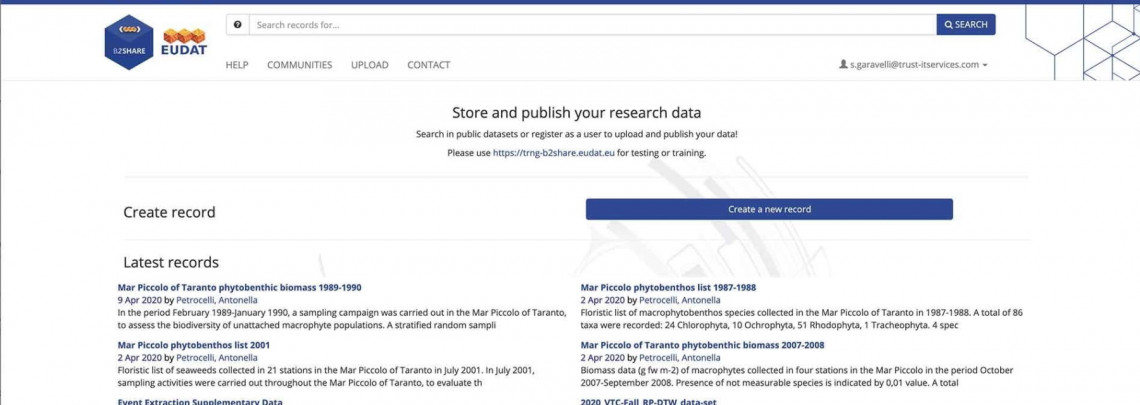Open the CONTACT page
Screen dimensions: 1140x405
pyautogui.click(x=428, y=65)
